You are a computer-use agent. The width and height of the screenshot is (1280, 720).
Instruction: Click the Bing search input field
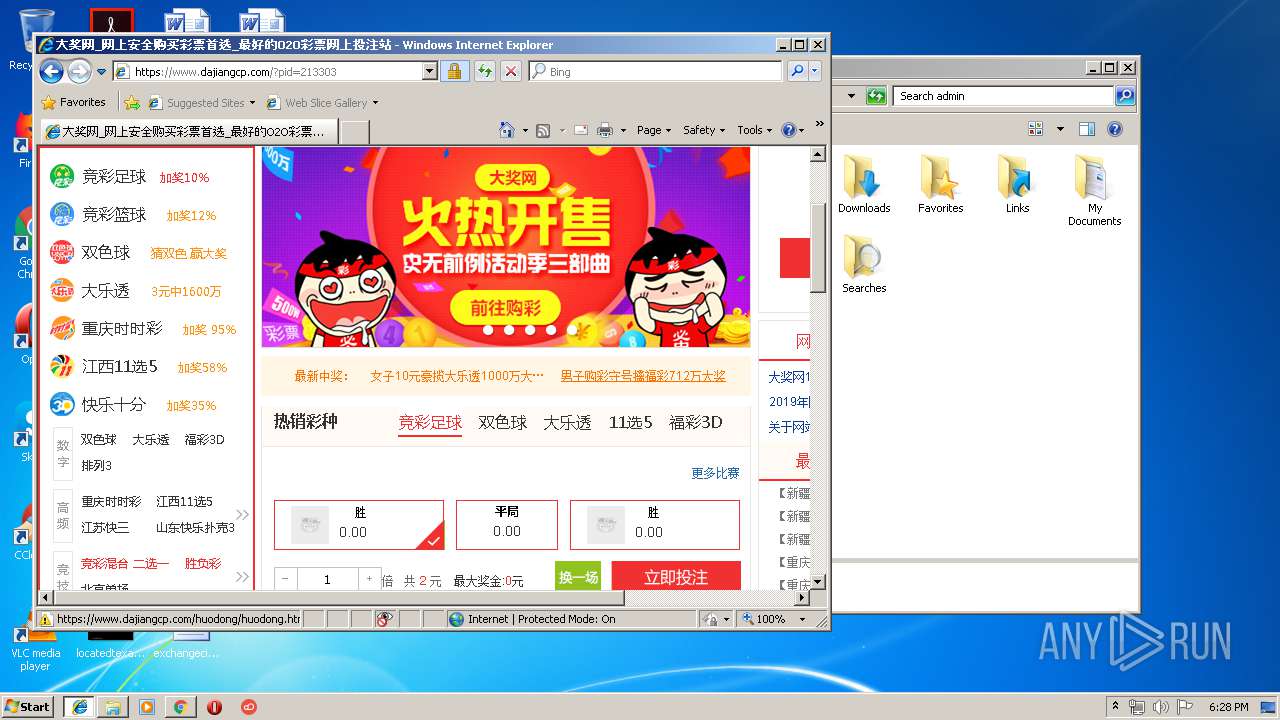(656, 71)
